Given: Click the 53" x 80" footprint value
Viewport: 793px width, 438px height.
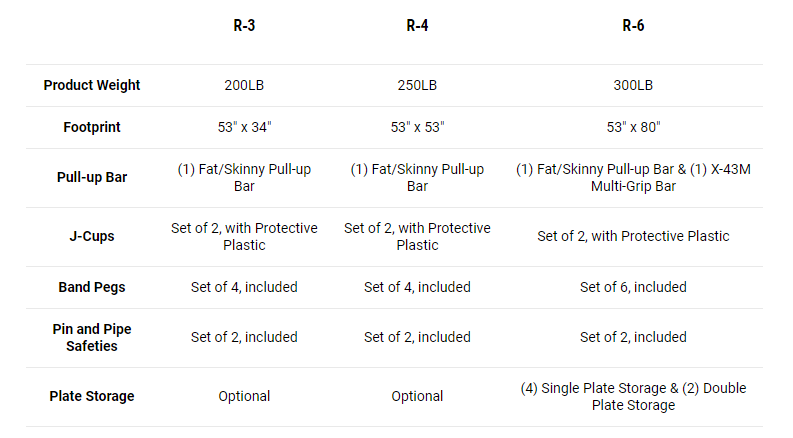Looking at the screenshot, I should point(633,127).
